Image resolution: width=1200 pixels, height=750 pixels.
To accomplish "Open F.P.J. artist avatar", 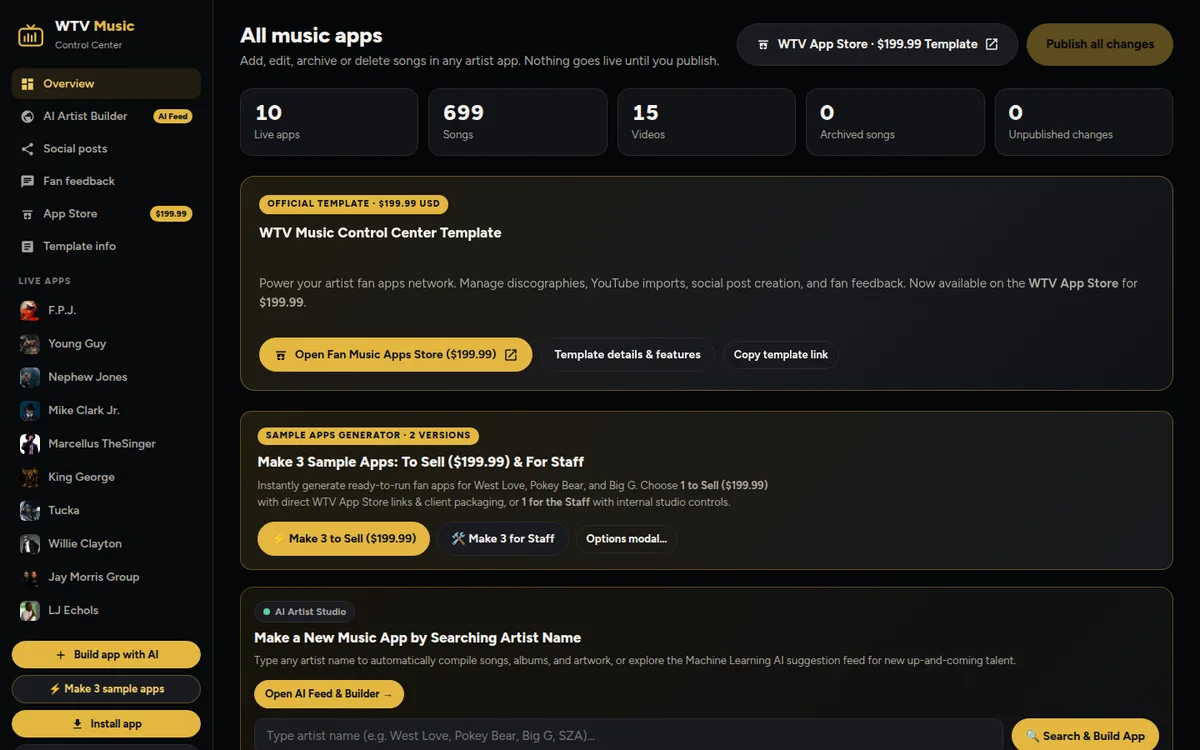I will pos(30,311).
